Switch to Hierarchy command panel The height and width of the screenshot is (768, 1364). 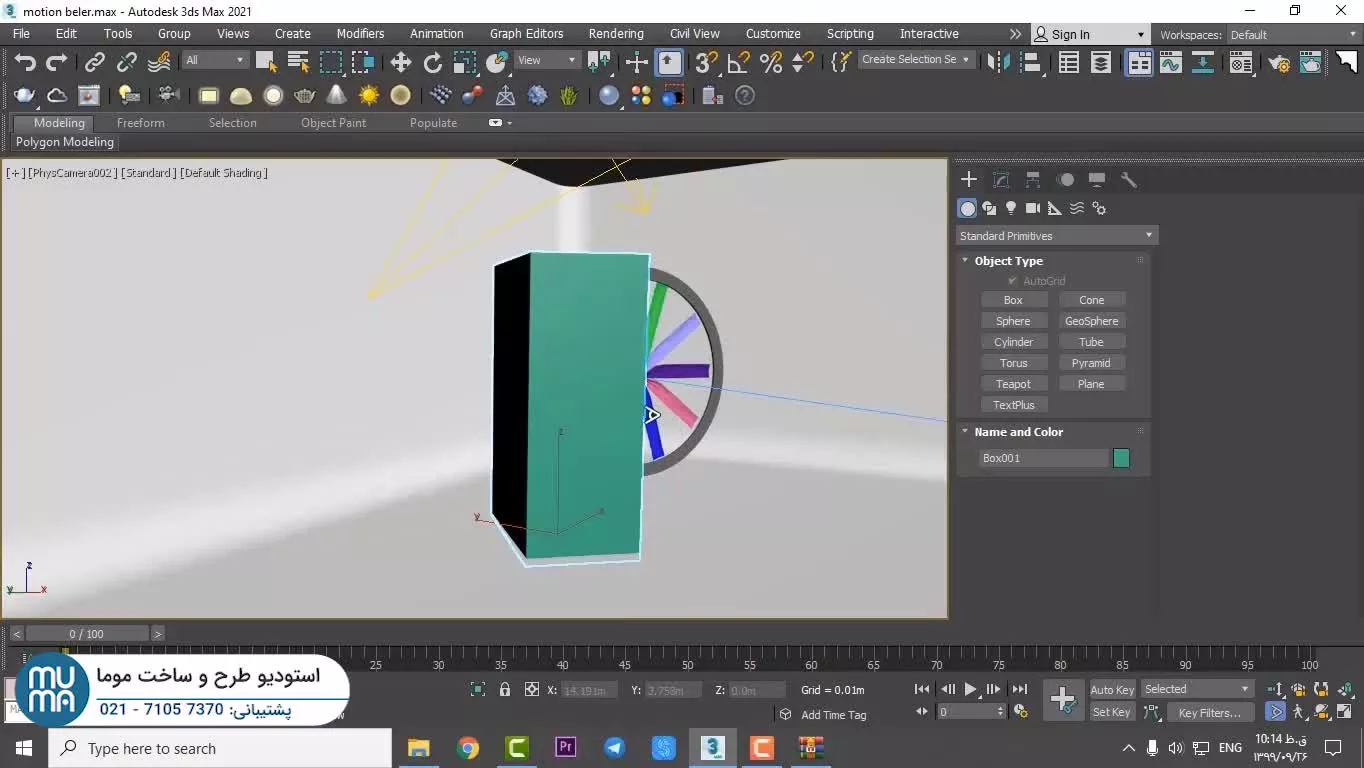tap(1033, 180)
